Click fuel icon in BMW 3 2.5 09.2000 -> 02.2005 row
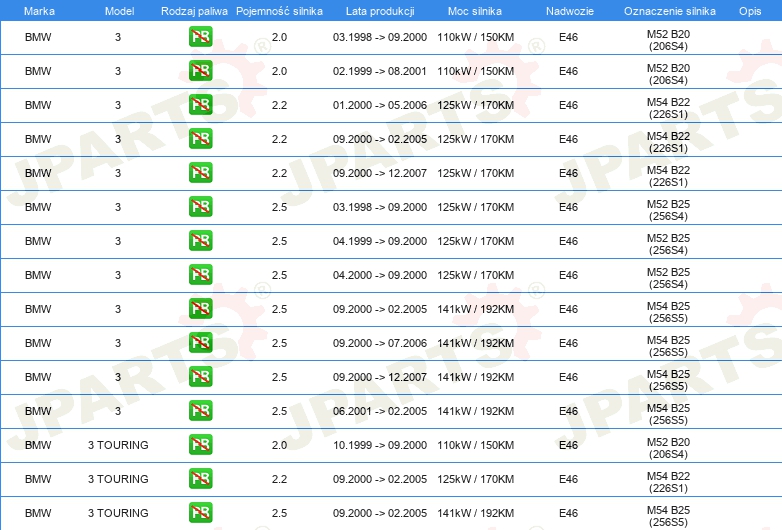 [x=200, y=309]
